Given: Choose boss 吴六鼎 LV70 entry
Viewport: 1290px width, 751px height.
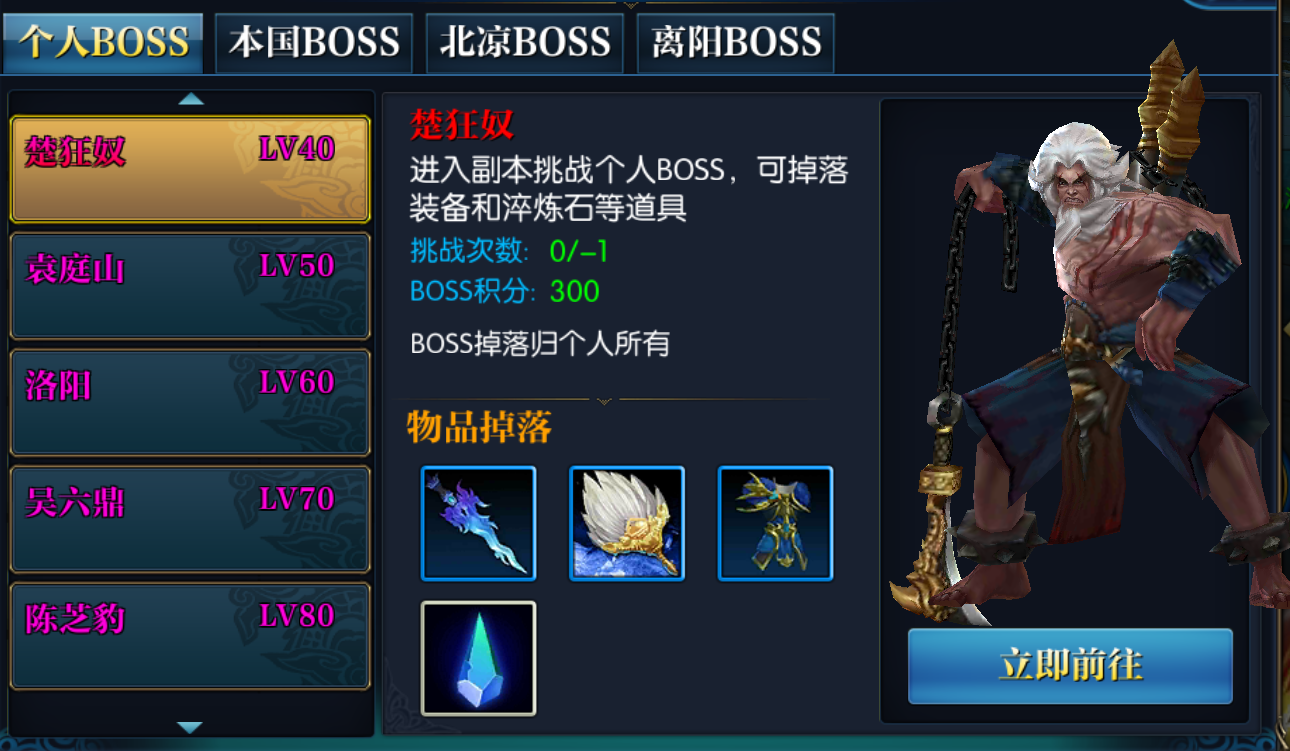Looking at the screenshot, I should (190, 520).
